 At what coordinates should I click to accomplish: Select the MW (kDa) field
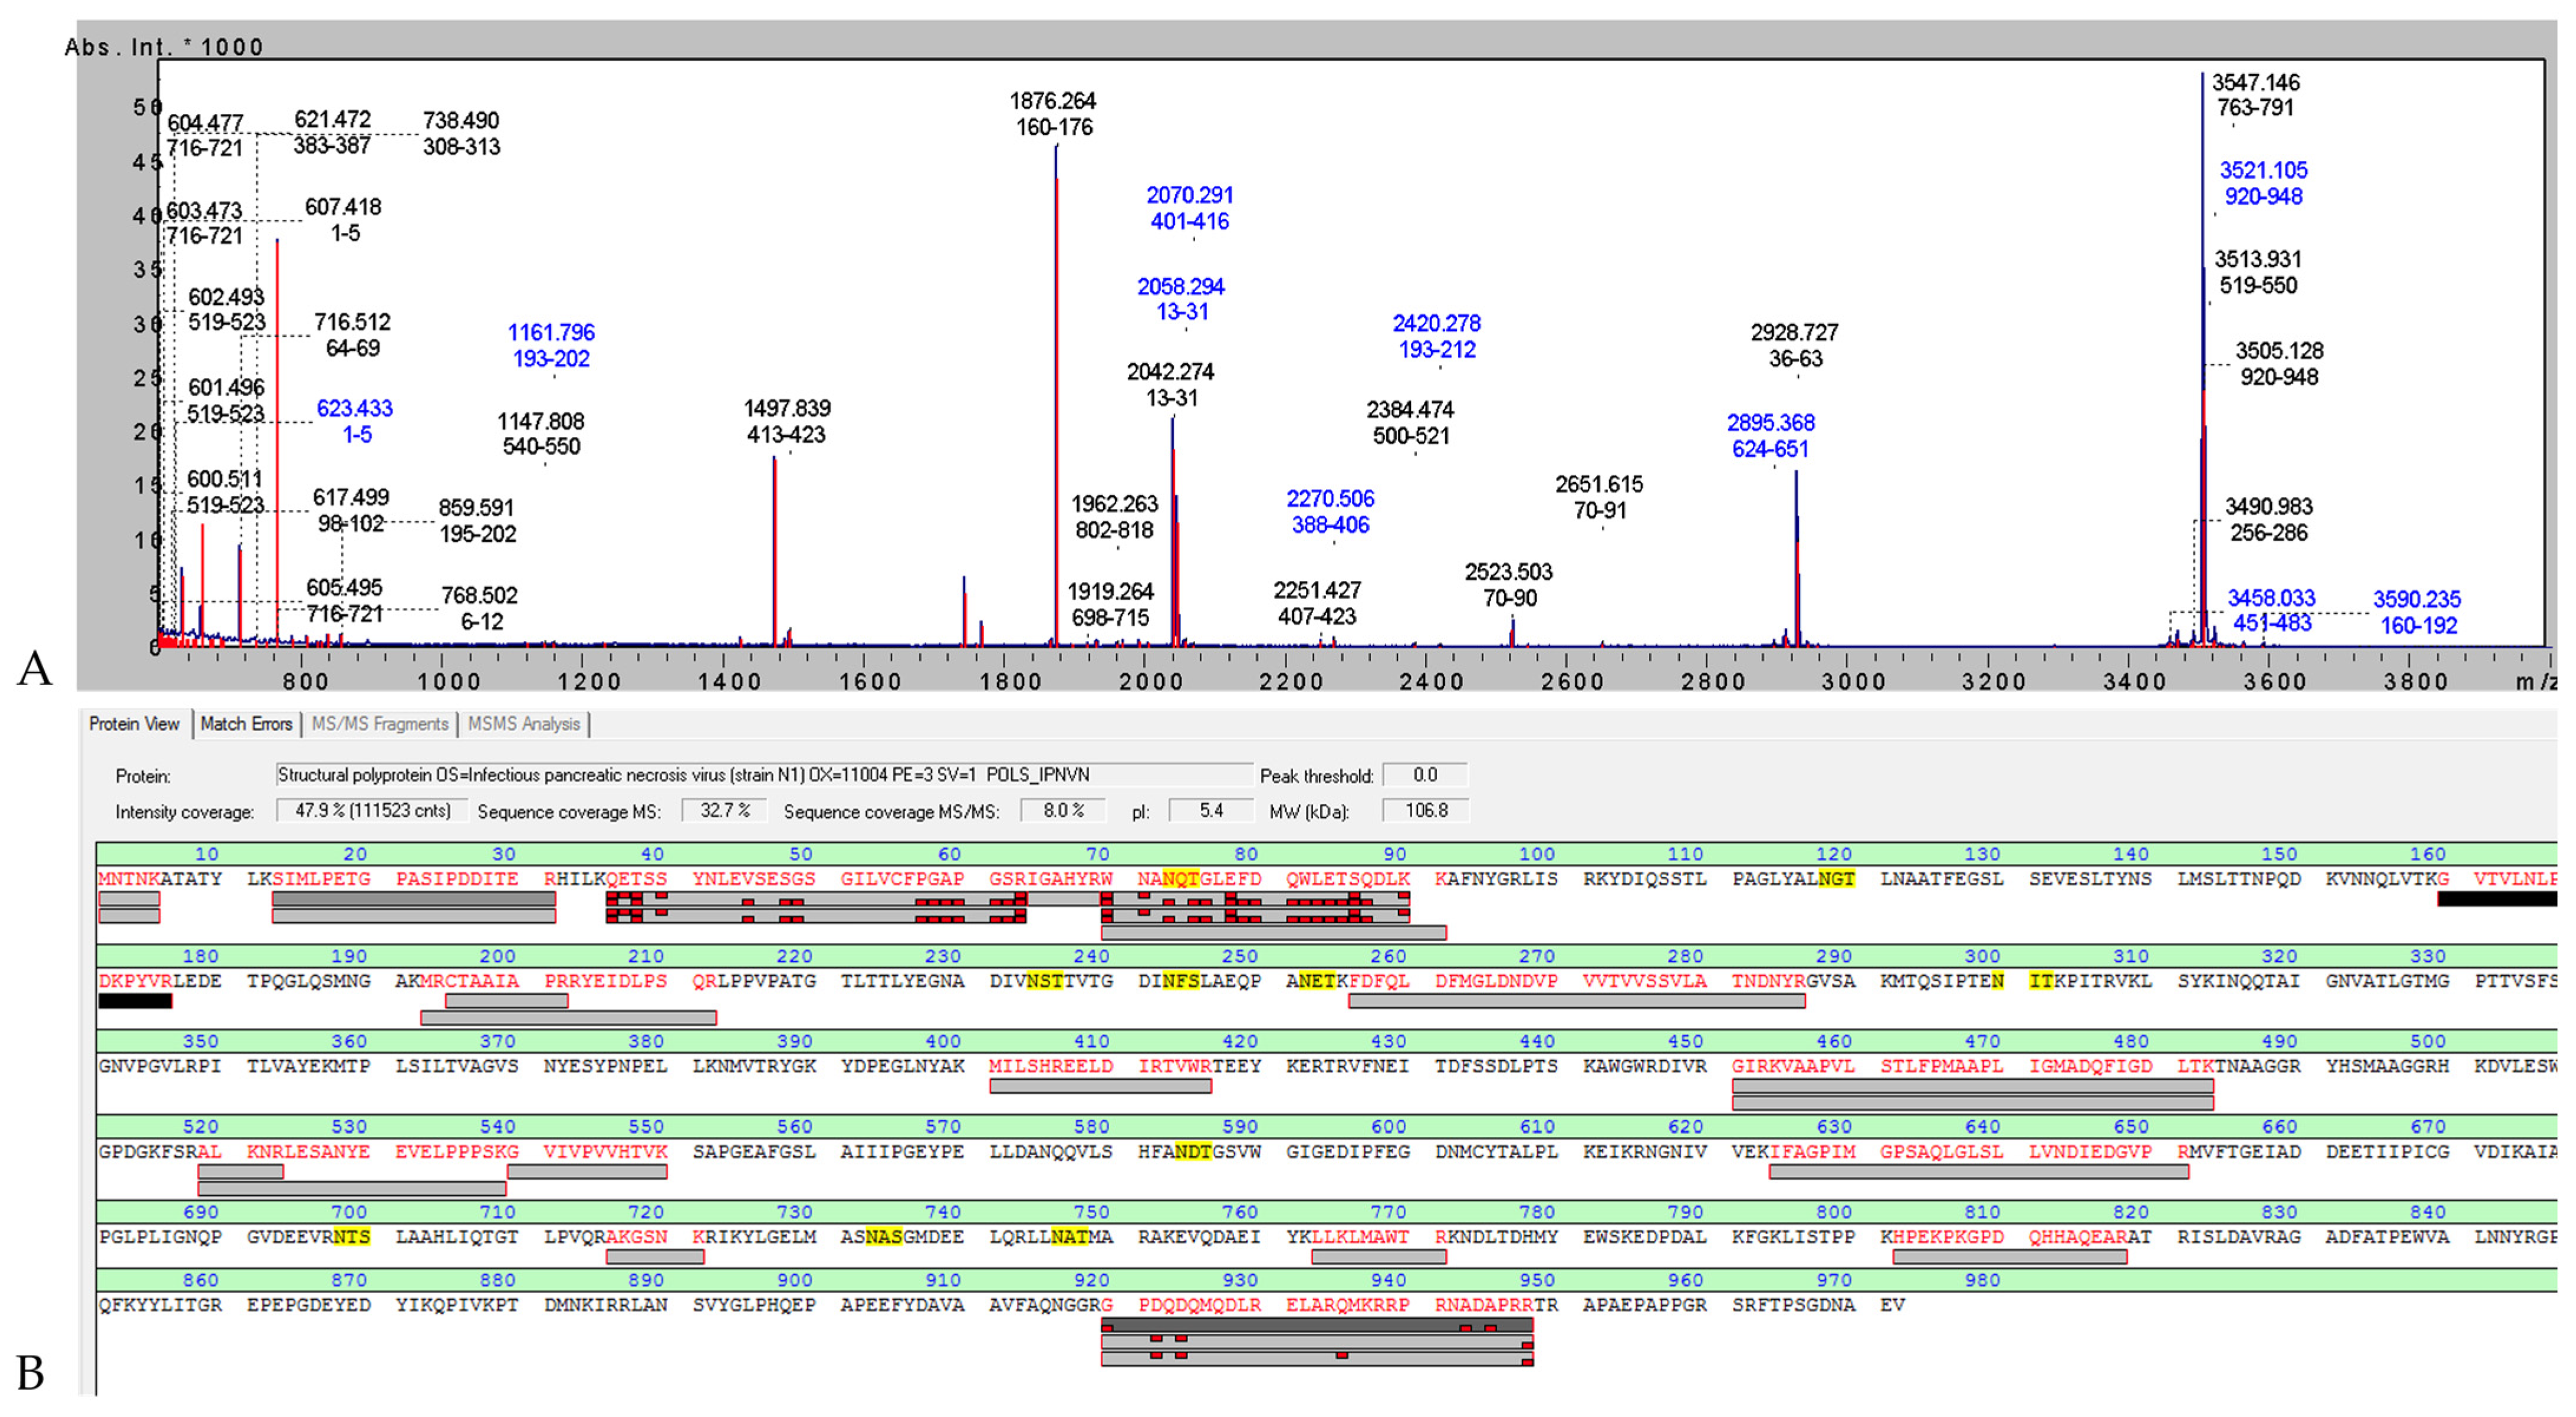pyautogui.click(x=1425, y=810)
